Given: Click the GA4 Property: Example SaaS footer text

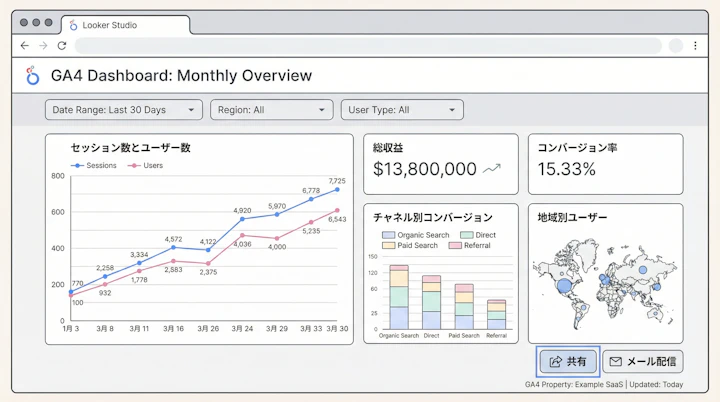Looking at the screenshot, I should click(574, 385).
